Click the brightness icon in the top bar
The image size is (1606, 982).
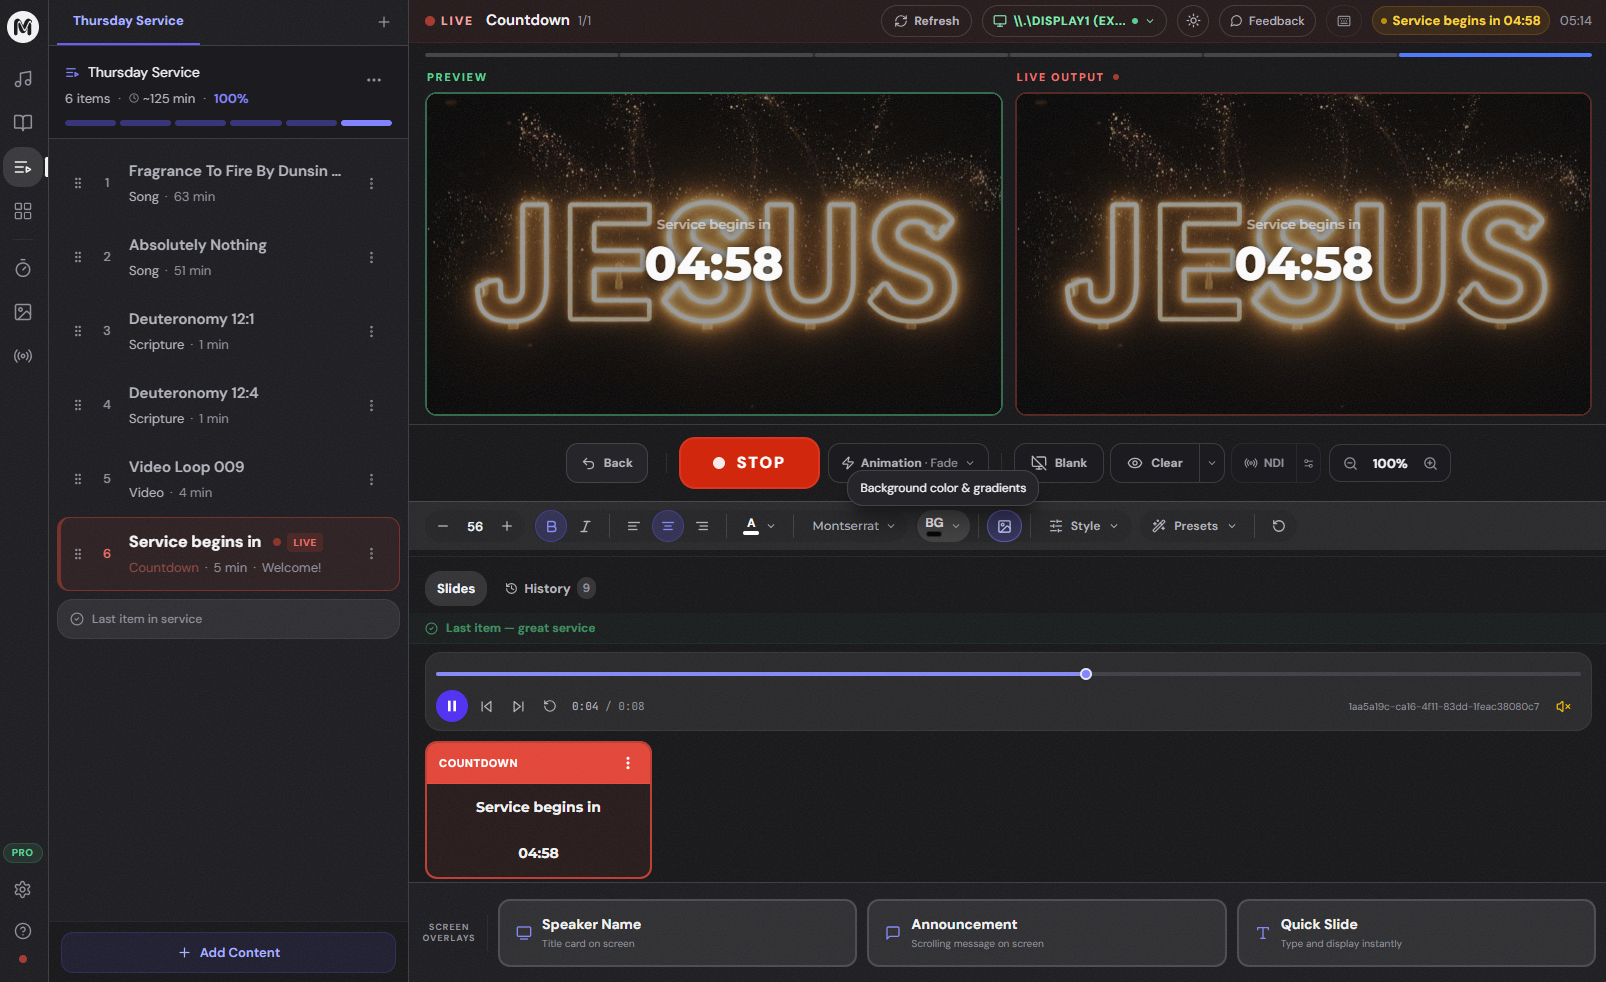click(1192, 20)
